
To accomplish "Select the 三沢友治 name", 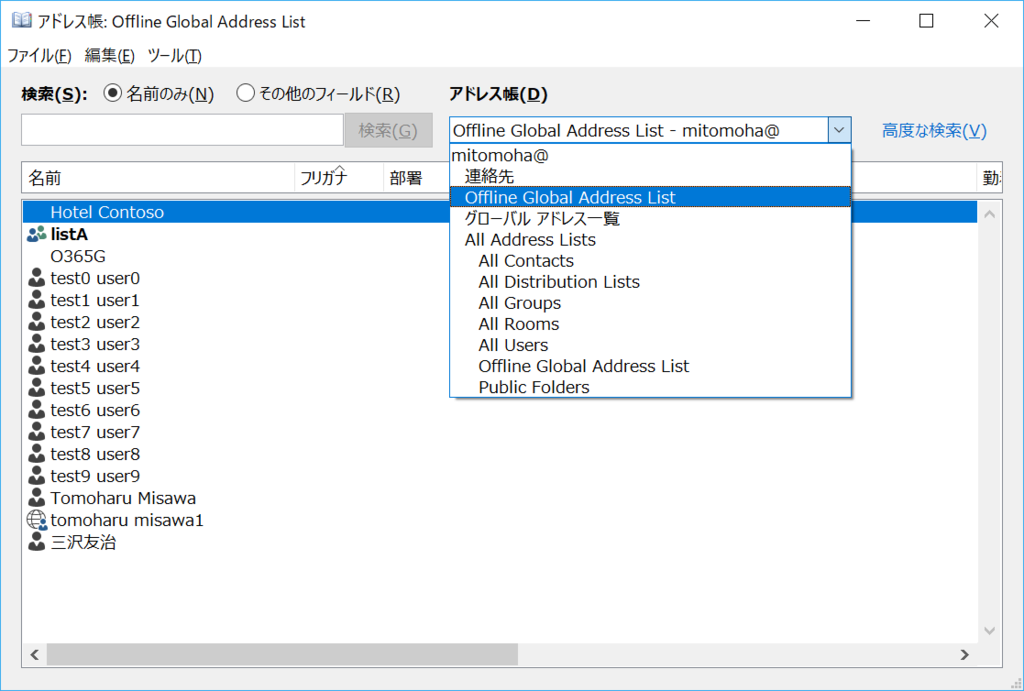I will pos(84,542).
